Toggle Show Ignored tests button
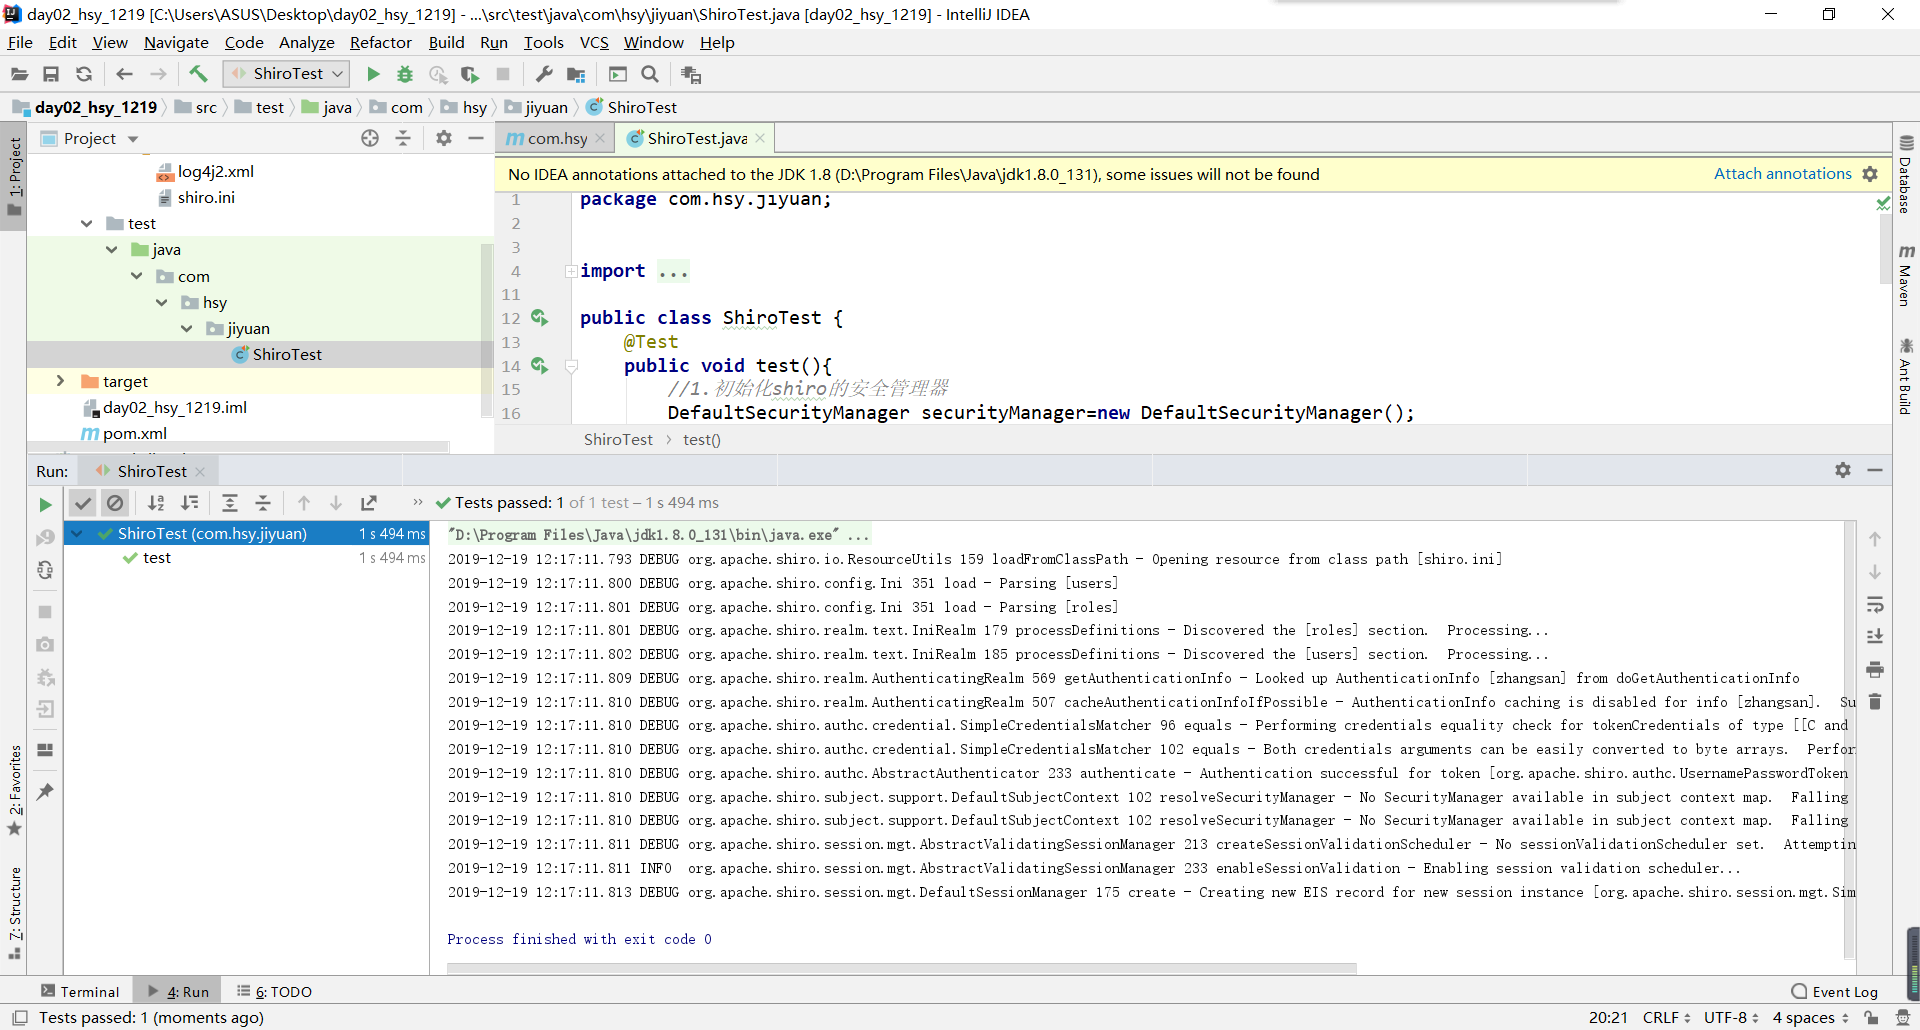This screenshot has height=1030, width=1920. [115, 503]
